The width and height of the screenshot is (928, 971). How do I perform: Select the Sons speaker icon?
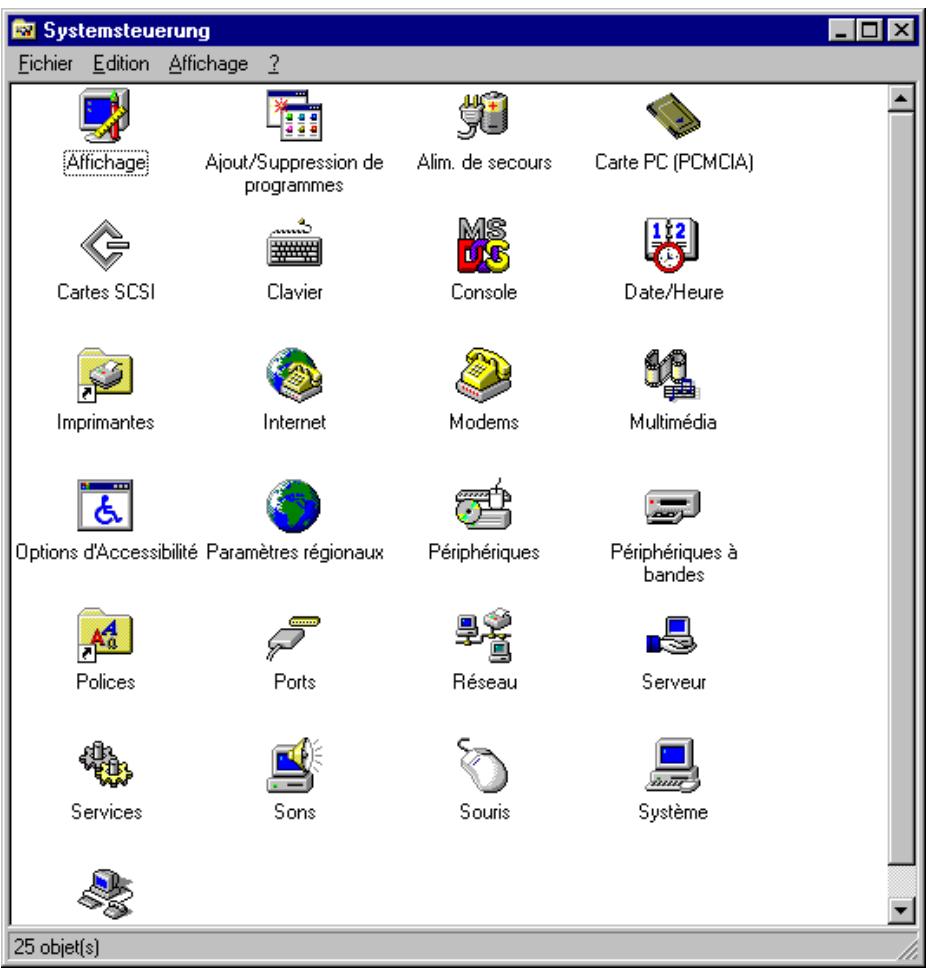(x=295, y=765)
